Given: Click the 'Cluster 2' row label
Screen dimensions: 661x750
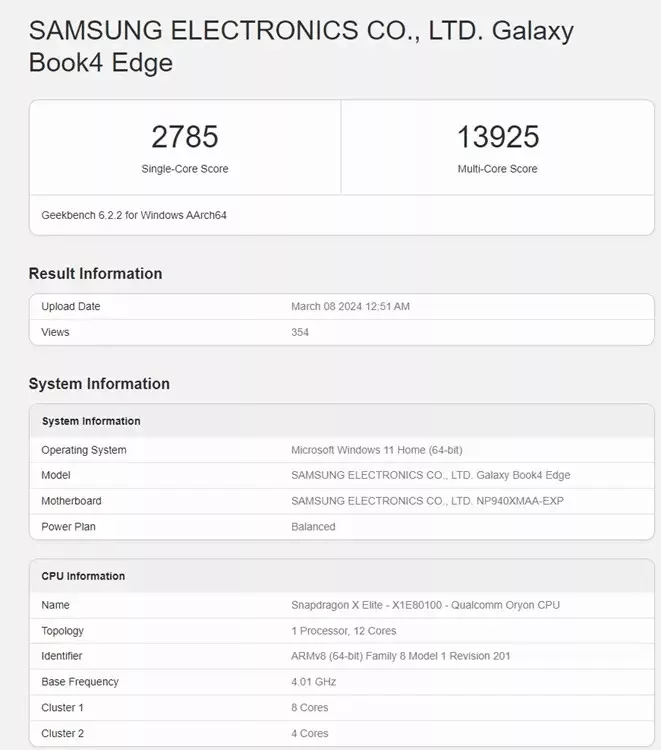Looking at the screenshot, I should click(x=62, y=734).
